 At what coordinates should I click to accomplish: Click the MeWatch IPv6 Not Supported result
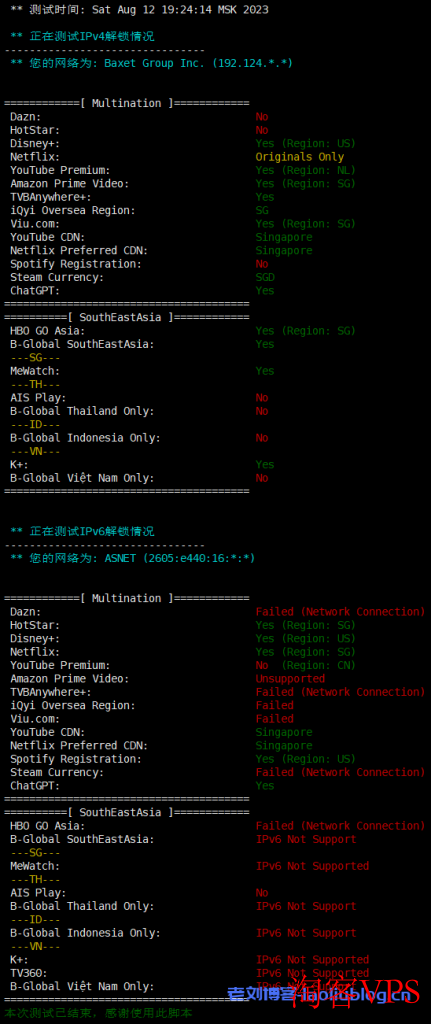coord(312,867)
